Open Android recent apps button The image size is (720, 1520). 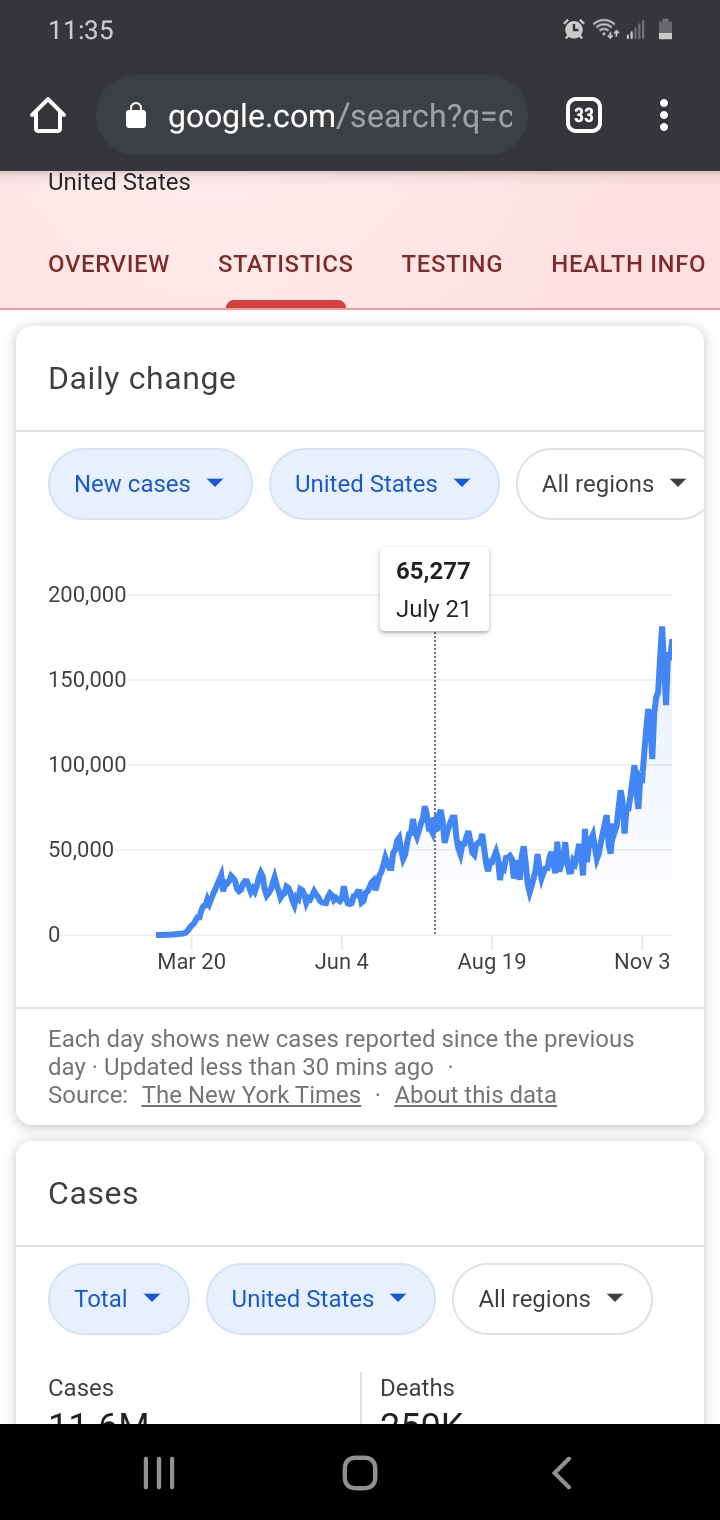point(159,1472)
